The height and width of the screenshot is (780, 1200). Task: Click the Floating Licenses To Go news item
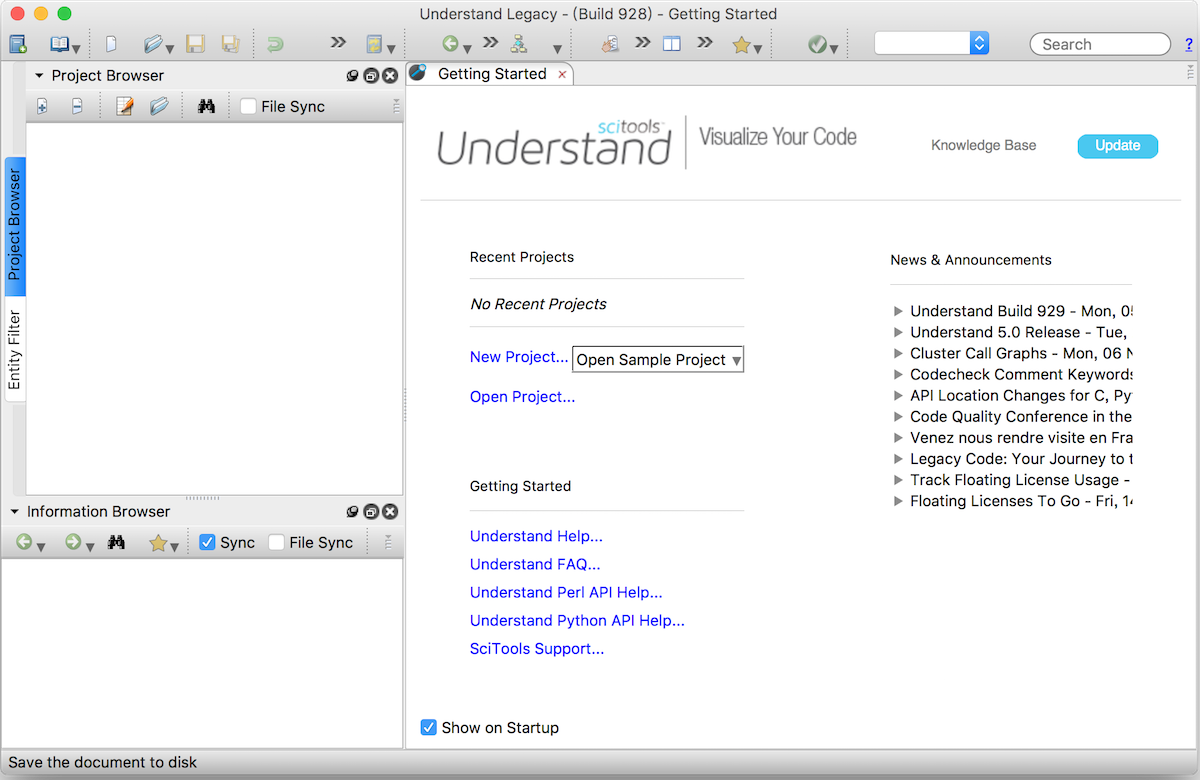1021,501
